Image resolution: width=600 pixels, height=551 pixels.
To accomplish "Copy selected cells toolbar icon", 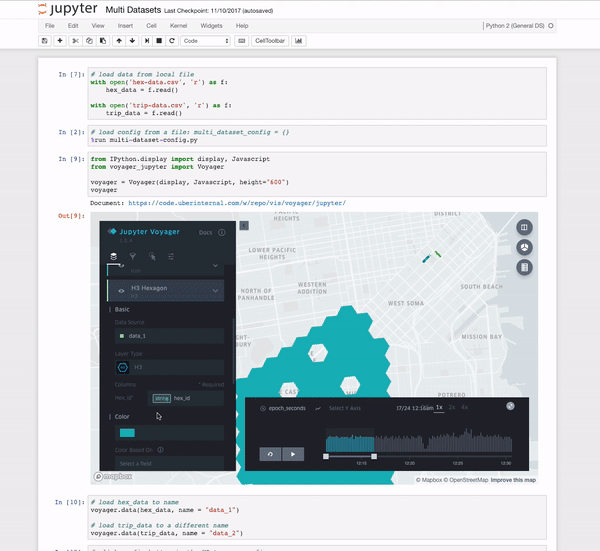I will 89,41.
